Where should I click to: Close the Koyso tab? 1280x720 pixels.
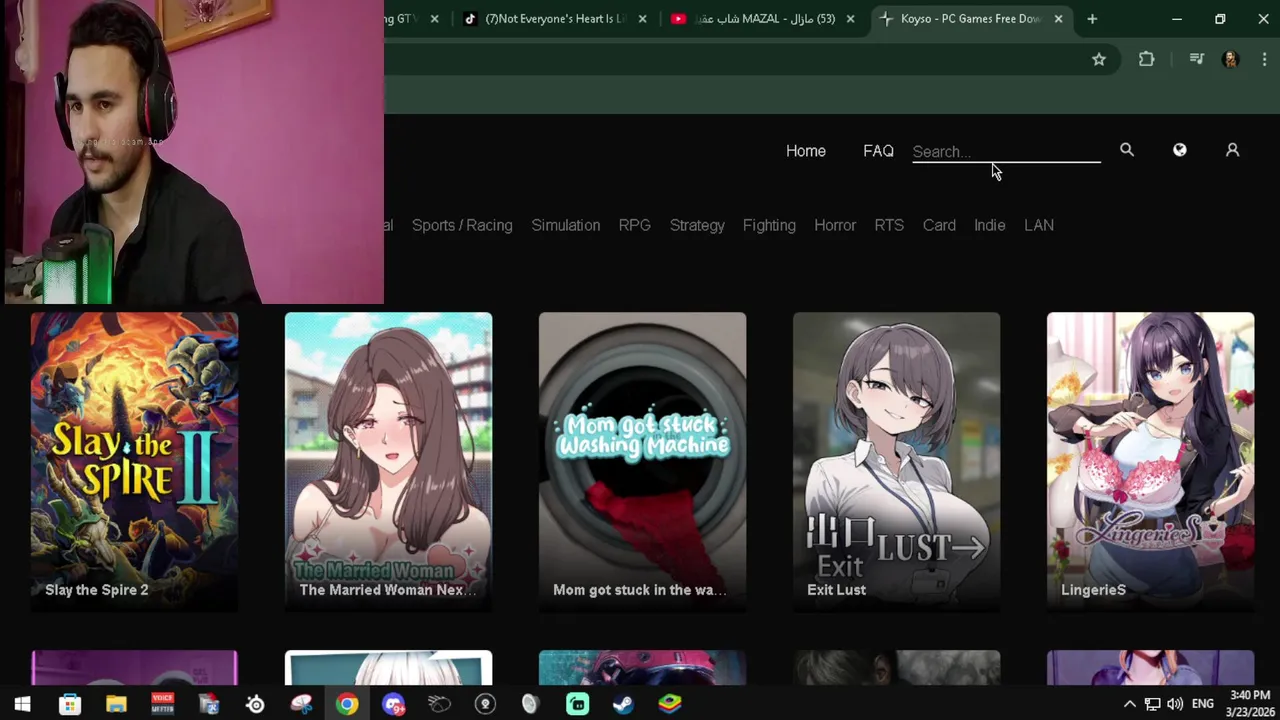click(x=1058, y=19)
